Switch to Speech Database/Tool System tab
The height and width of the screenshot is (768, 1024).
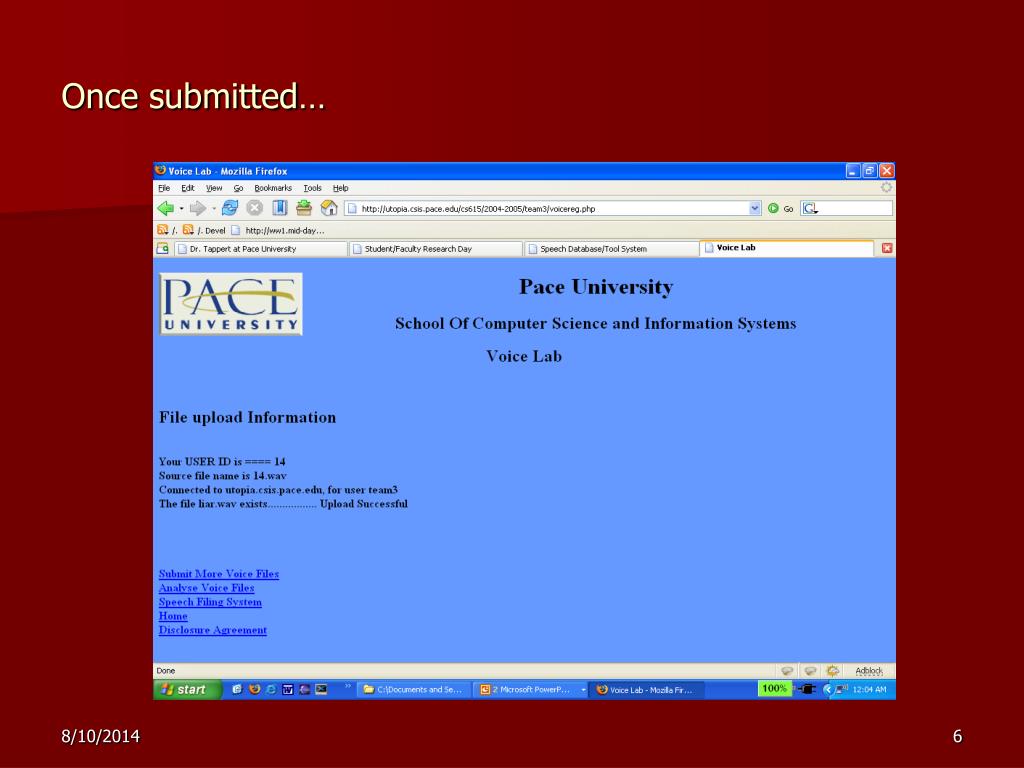(611, 249)
